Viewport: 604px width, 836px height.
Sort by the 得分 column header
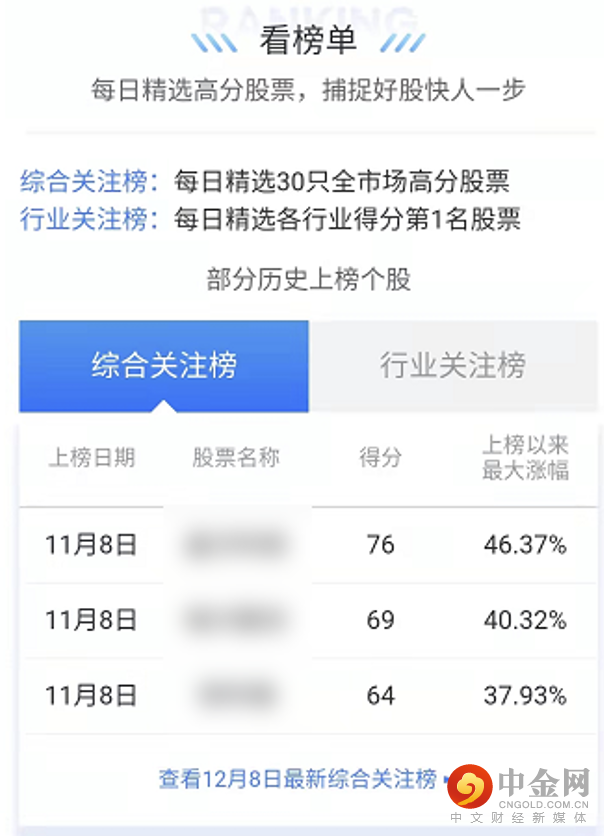pos(380,458)
